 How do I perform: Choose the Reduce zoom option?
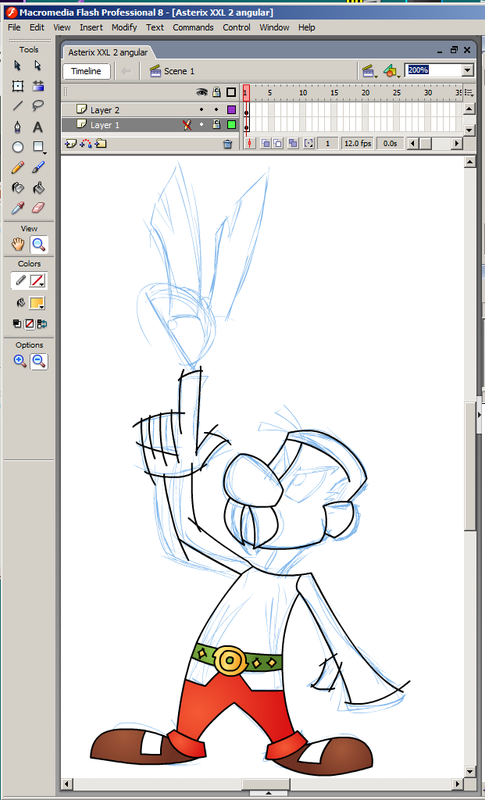39,361
